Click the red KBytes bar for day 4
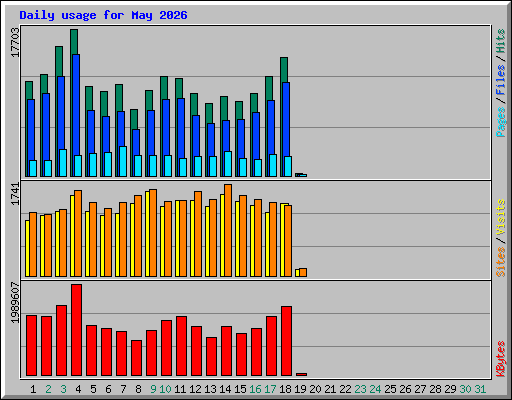Image resolution: width=512 pixels, height=400 pixels. coord(76,330)
